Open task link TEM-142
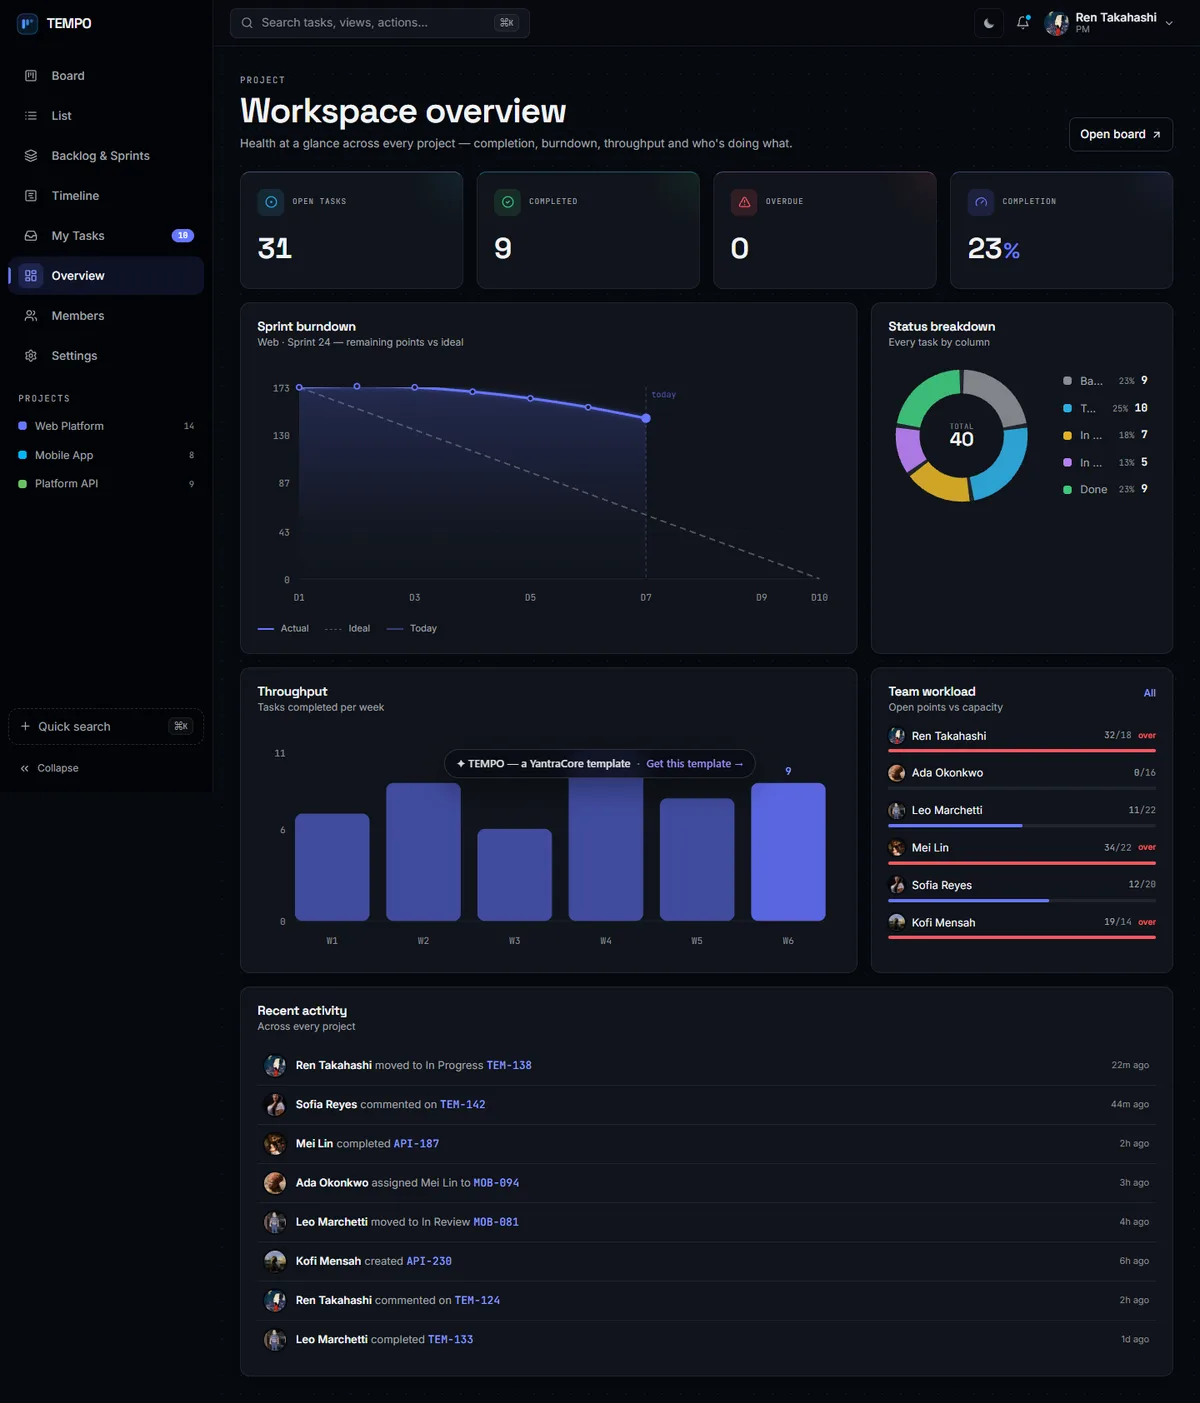 (x=463, y=1105)
